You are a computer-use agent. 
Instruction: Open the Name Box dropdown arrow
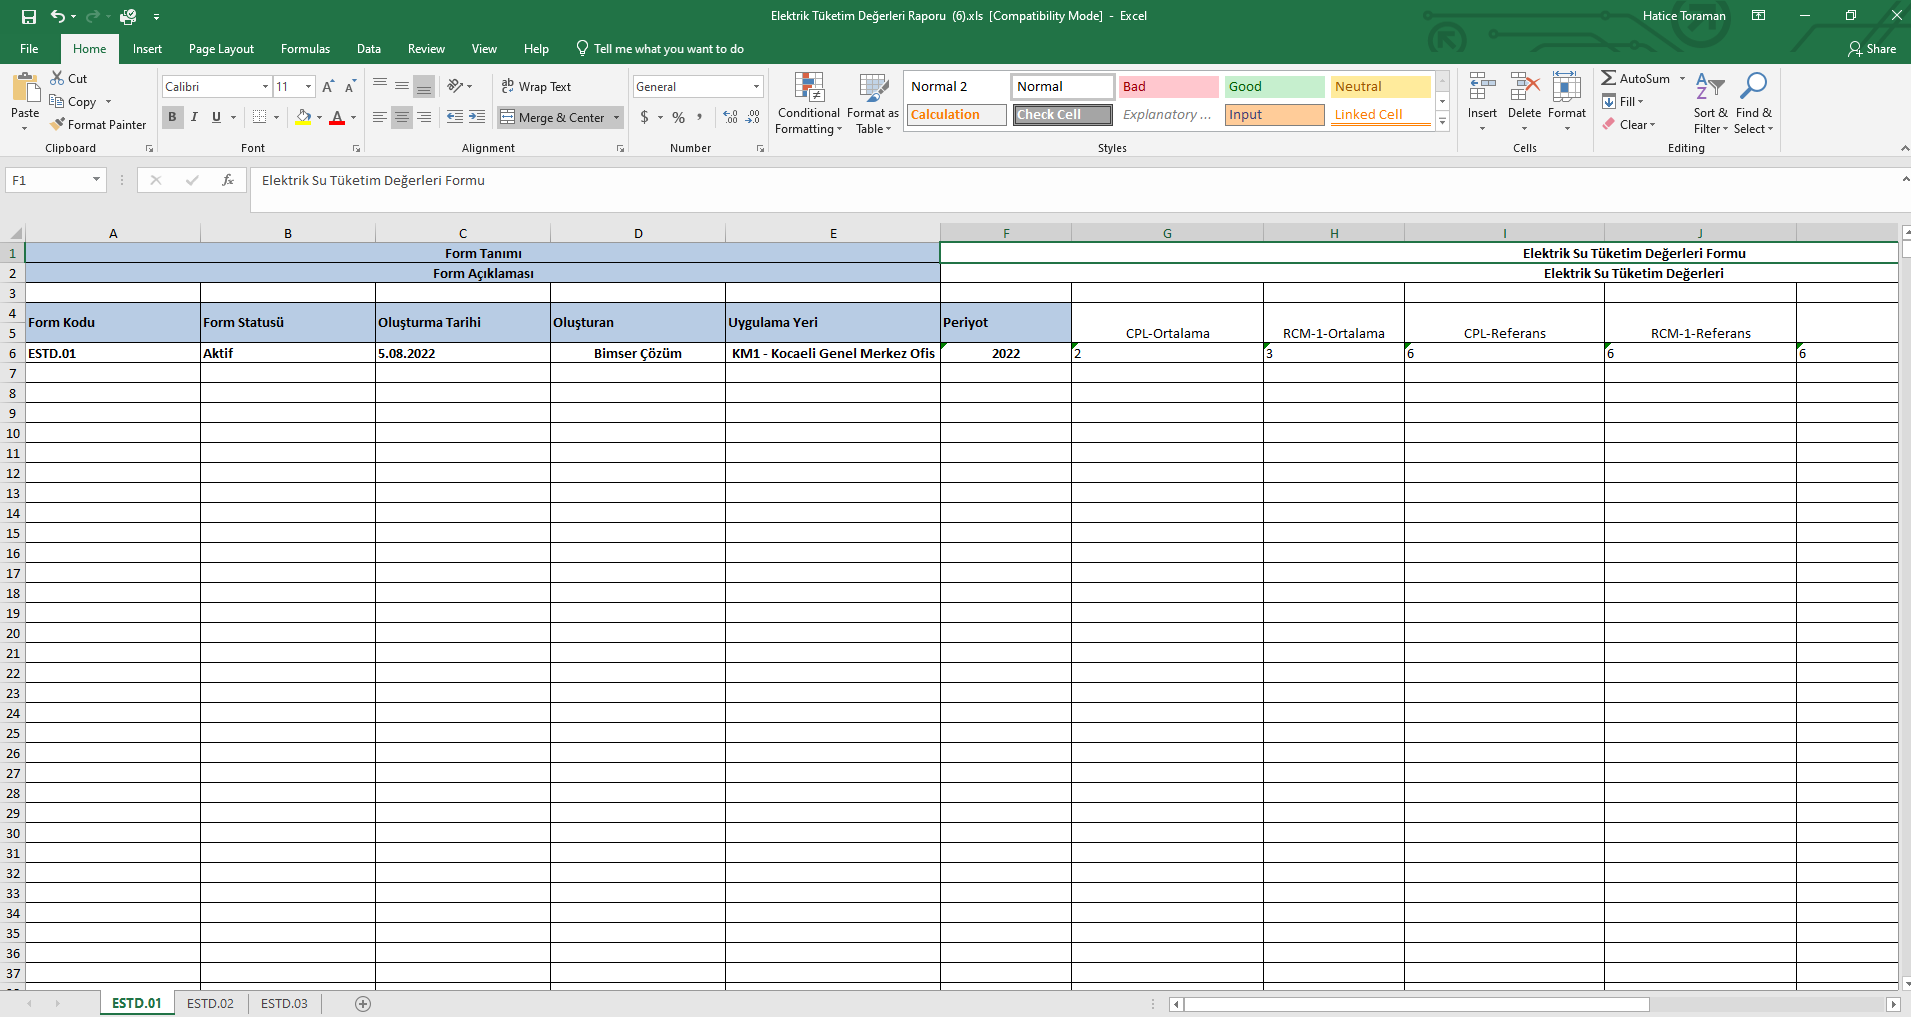96,180
